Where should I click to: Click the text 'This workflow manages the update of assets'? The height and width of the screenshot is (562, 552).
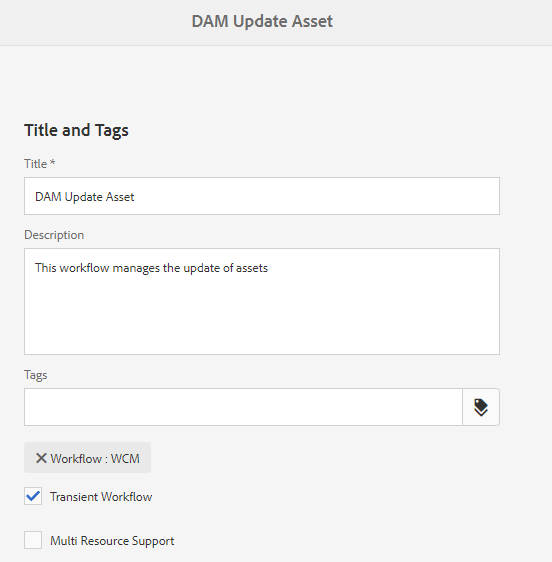click(x=151, y=268)
